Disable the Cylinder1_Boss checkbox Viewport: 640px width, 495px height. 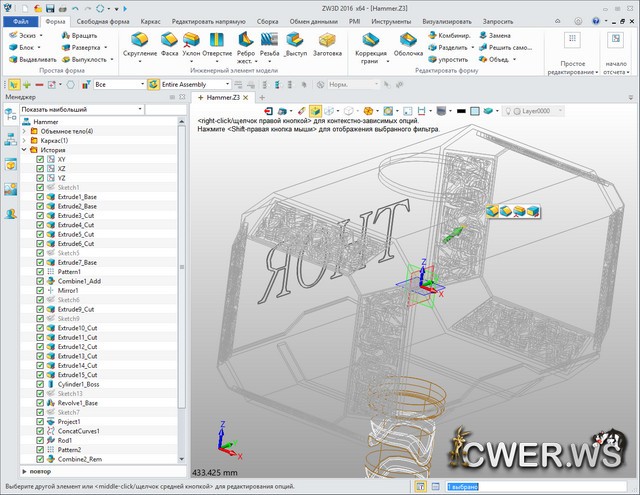click(x=40, y=384)
